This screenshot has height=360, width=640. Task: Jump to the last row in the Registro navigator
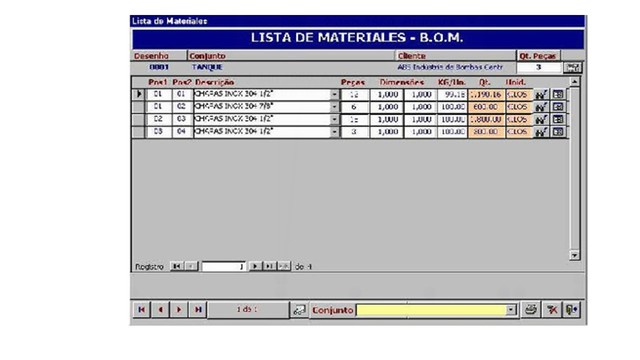(269, 266)
